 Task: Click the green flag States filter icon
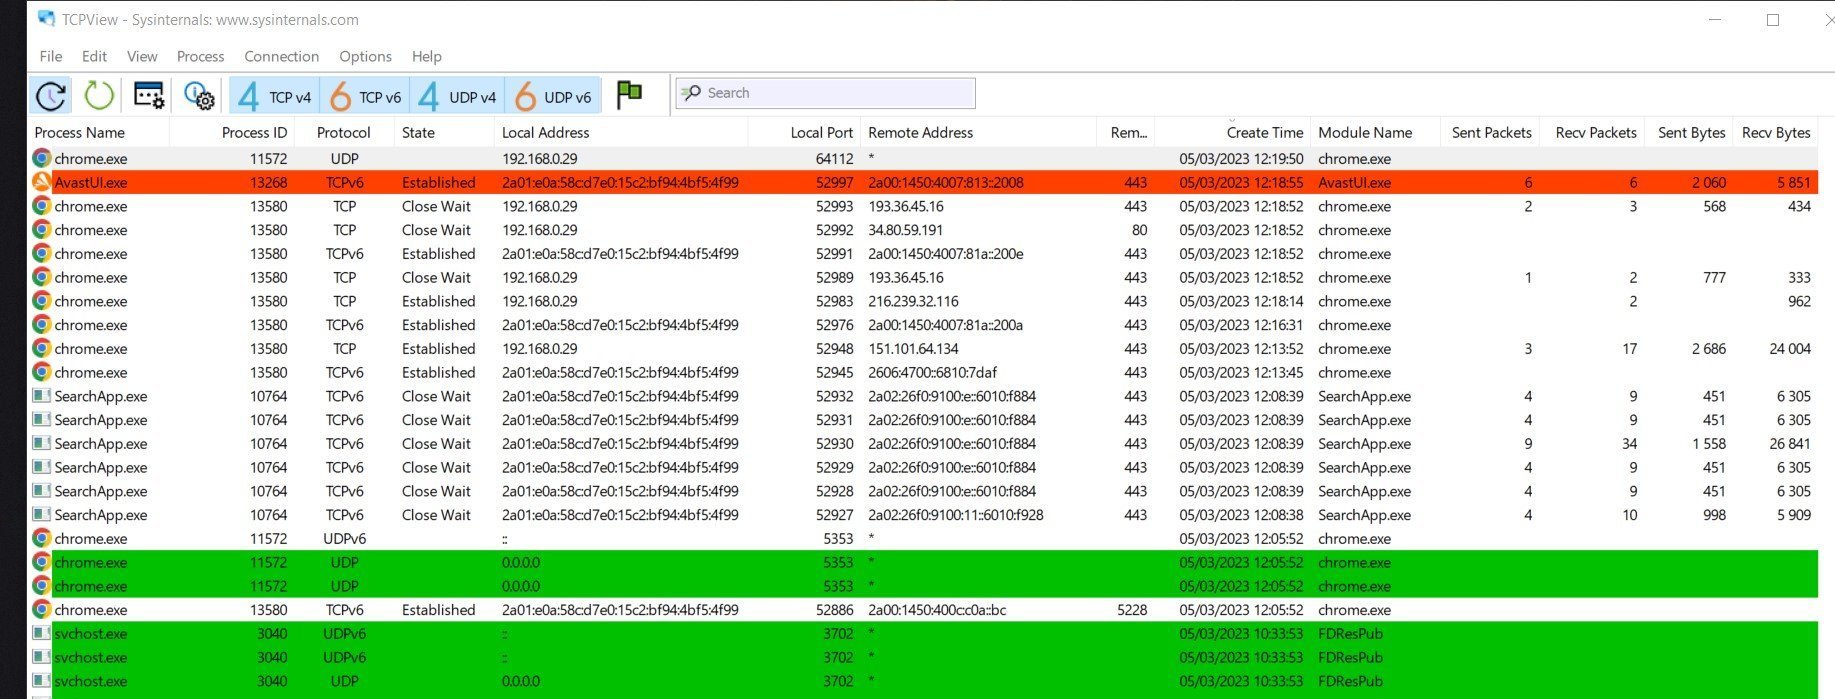tap(629, 95)
